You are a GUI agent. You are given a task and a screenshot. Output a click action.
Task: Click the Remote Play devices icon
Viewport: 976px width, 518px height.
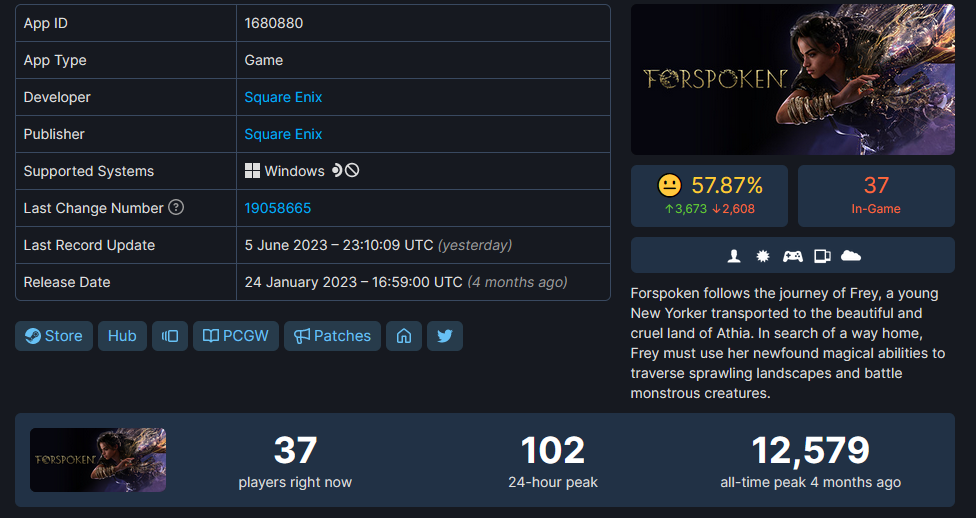click(822, 256)
